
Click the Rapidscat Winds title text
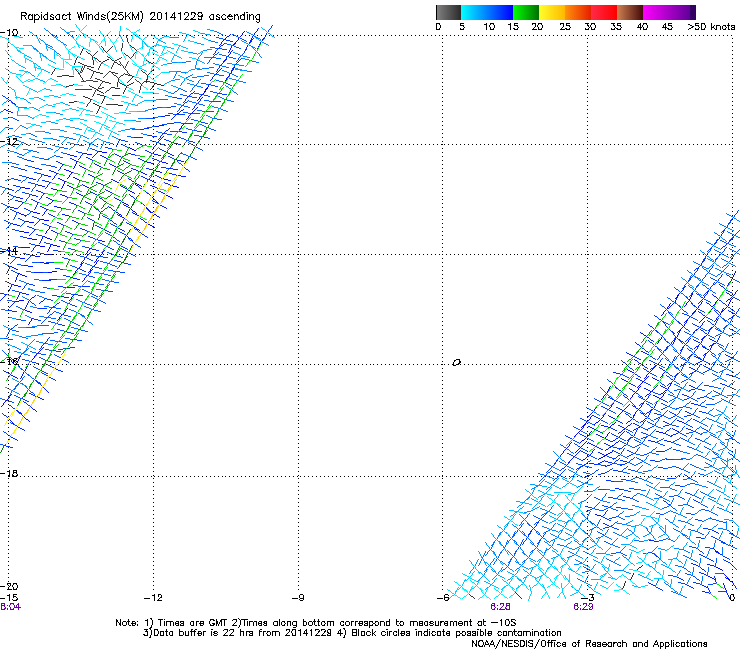[140, 17]
